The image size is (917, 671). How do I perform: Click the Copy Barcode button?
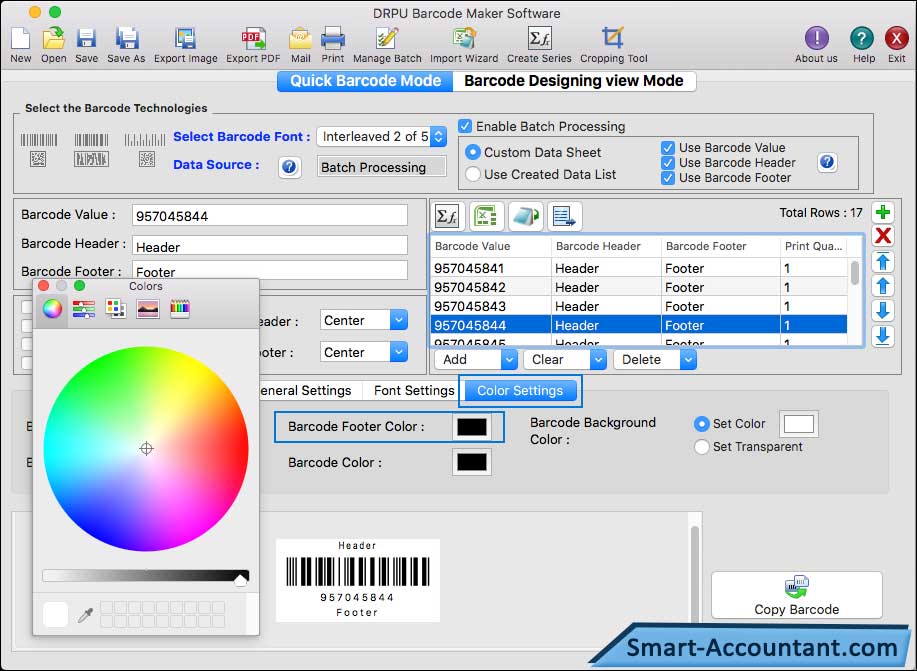[797, 595]
